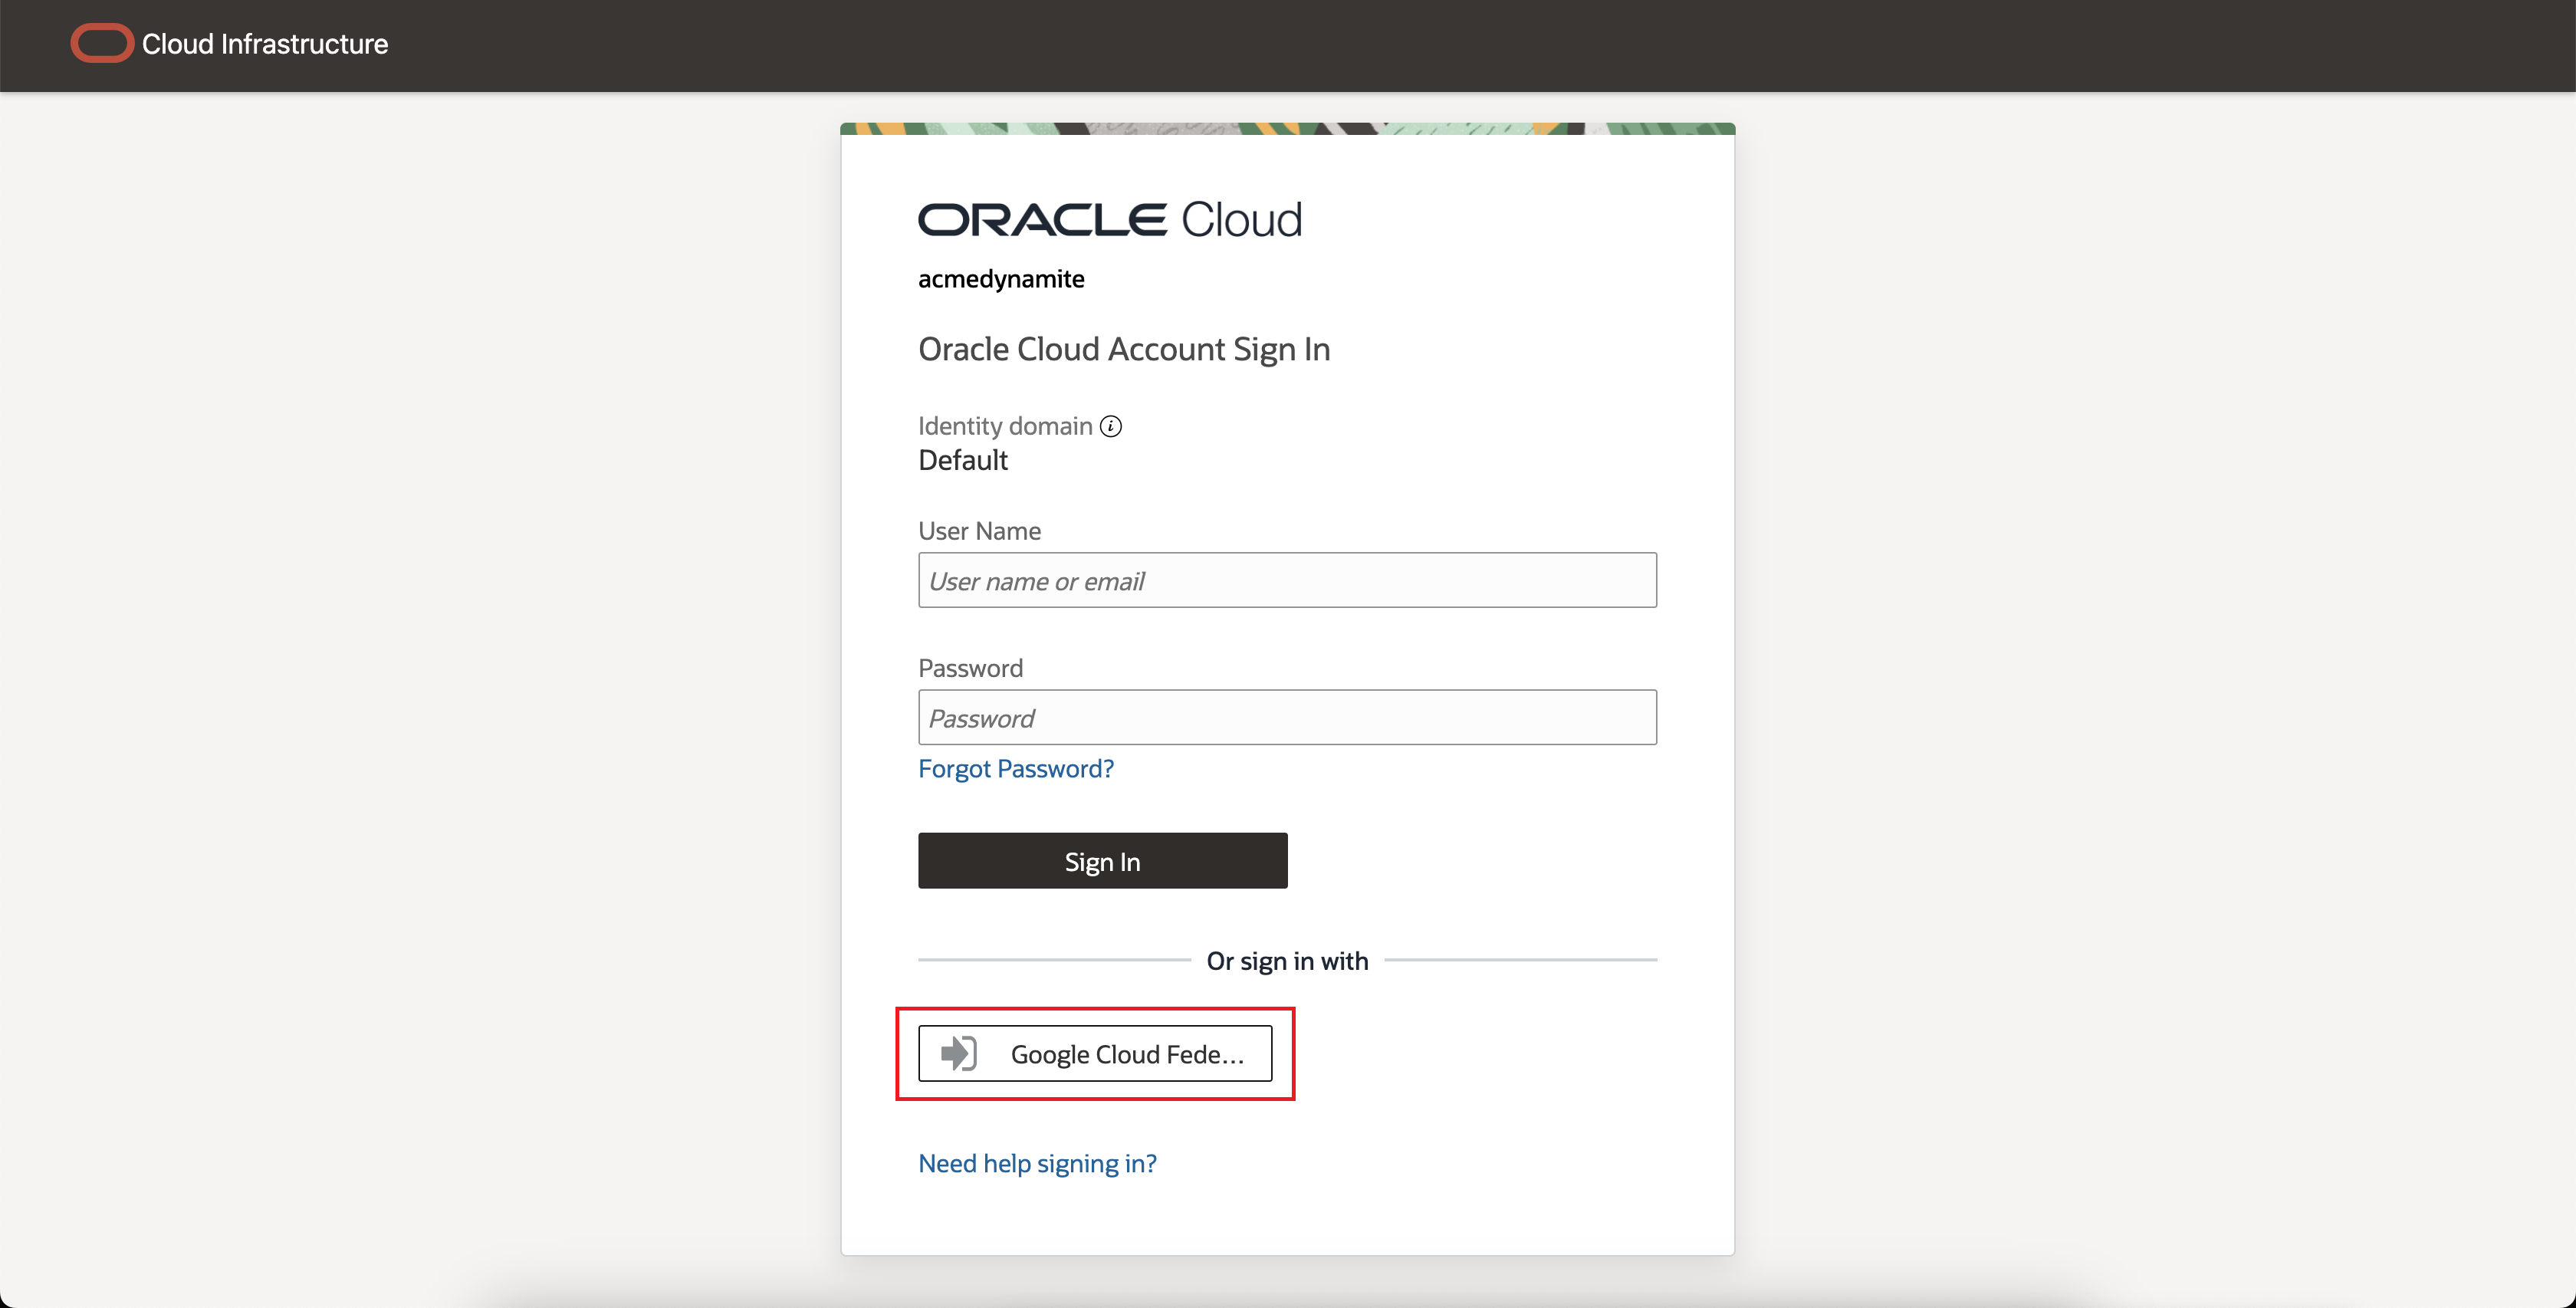This screenshot has height=1308, width=2576.
Task: Click the Default identity domain value
Action: pos(962,461)
